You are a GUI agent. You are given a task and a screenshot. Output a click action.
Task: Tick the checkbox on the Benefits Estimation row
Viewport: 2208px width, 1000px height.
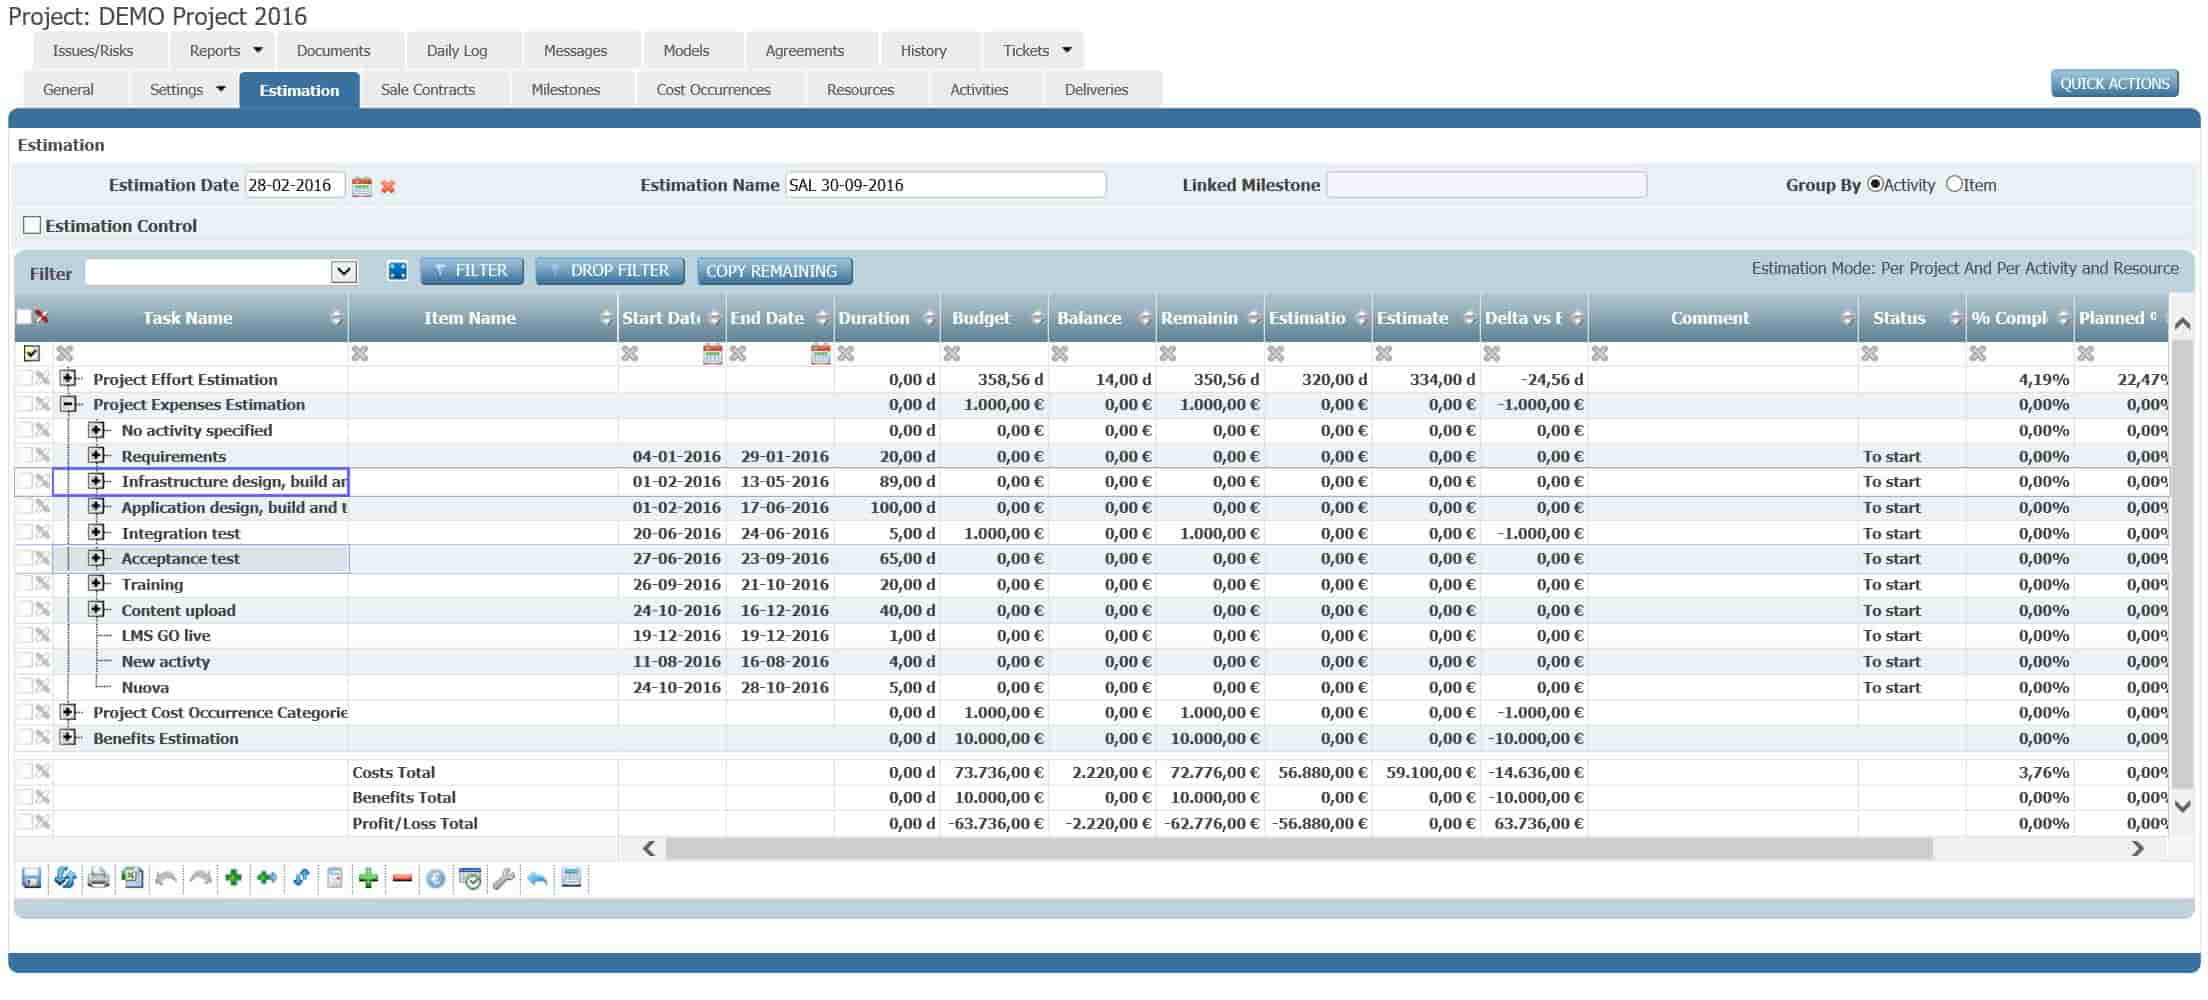click(25, 737)
